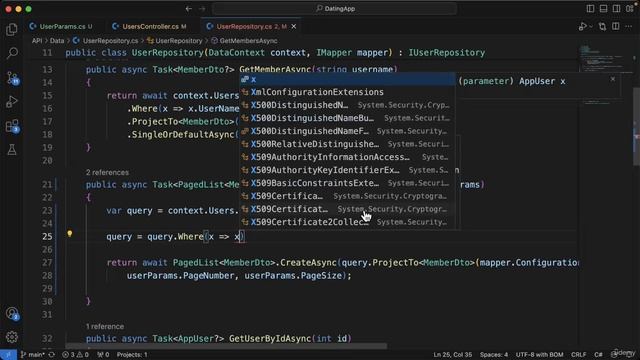Split the editor to the right
This screenshot has width=640, height=360.
point(616,27)
